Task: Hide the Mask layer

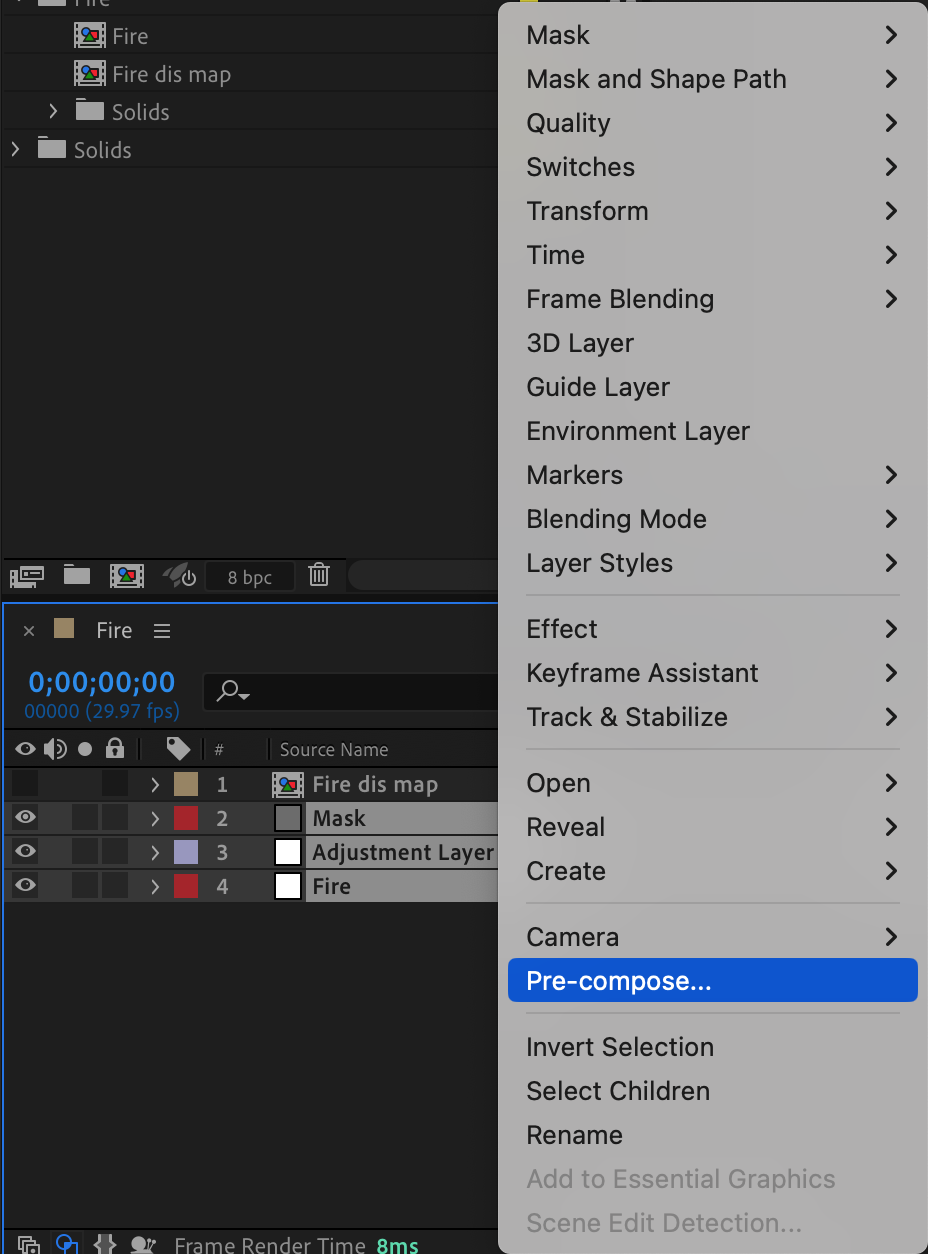Action: coord(26,818)
